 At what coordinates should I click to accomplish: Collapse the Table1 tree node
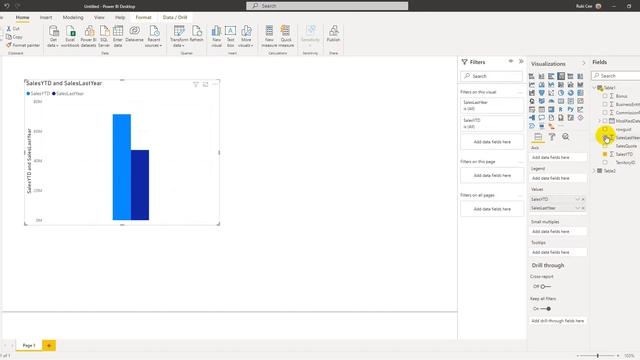pos(594,88)
